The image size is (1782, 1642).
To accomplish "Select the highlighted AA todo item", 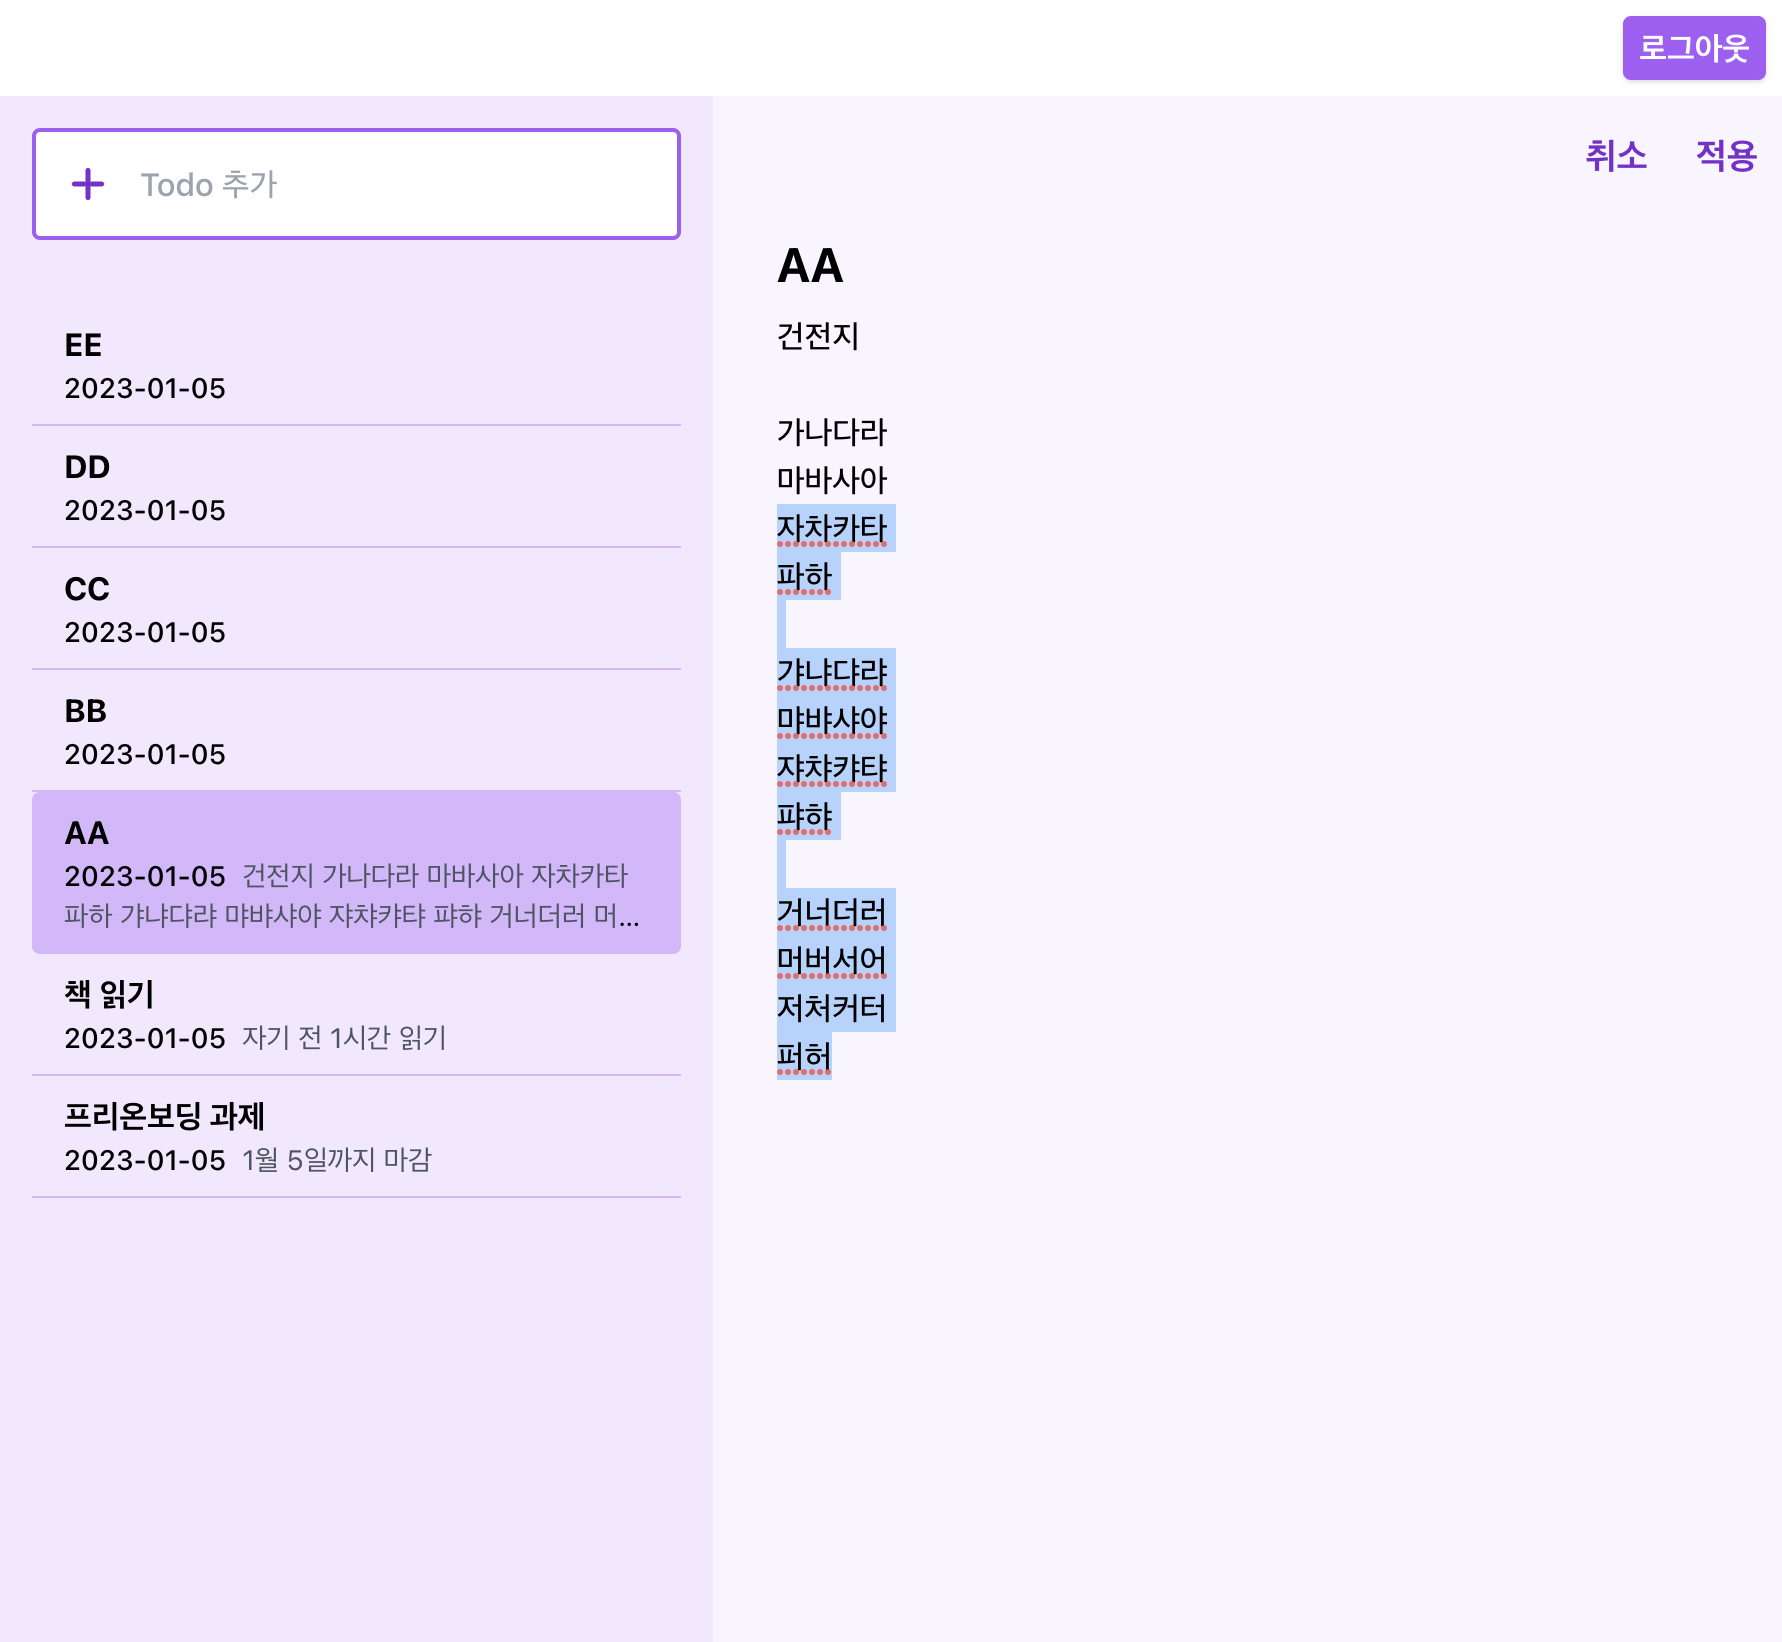I will pyautogui.click(x=356, y=872).
